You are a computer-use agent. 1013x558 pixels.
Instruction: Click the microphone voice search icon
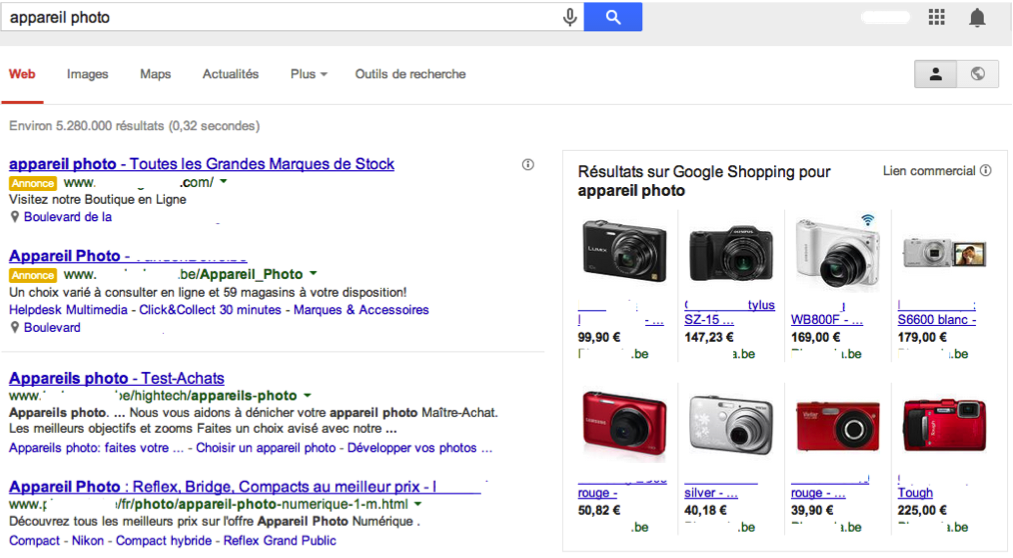click(570, 17)
